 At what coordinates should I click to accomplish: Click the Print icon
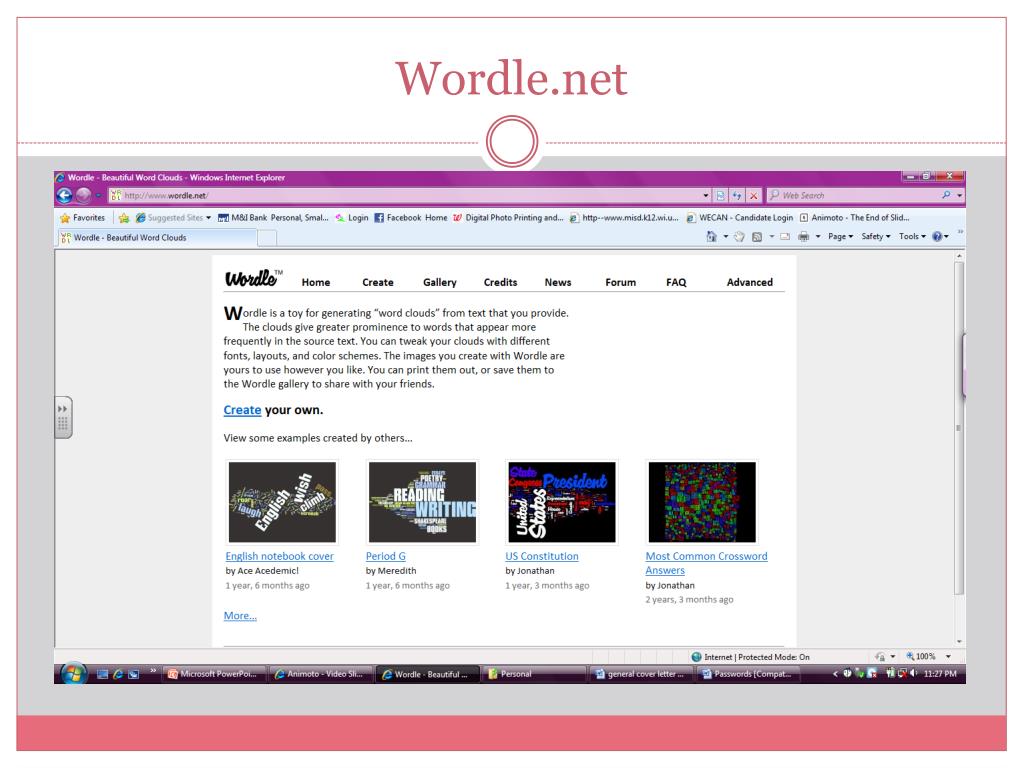click(803, 236)
